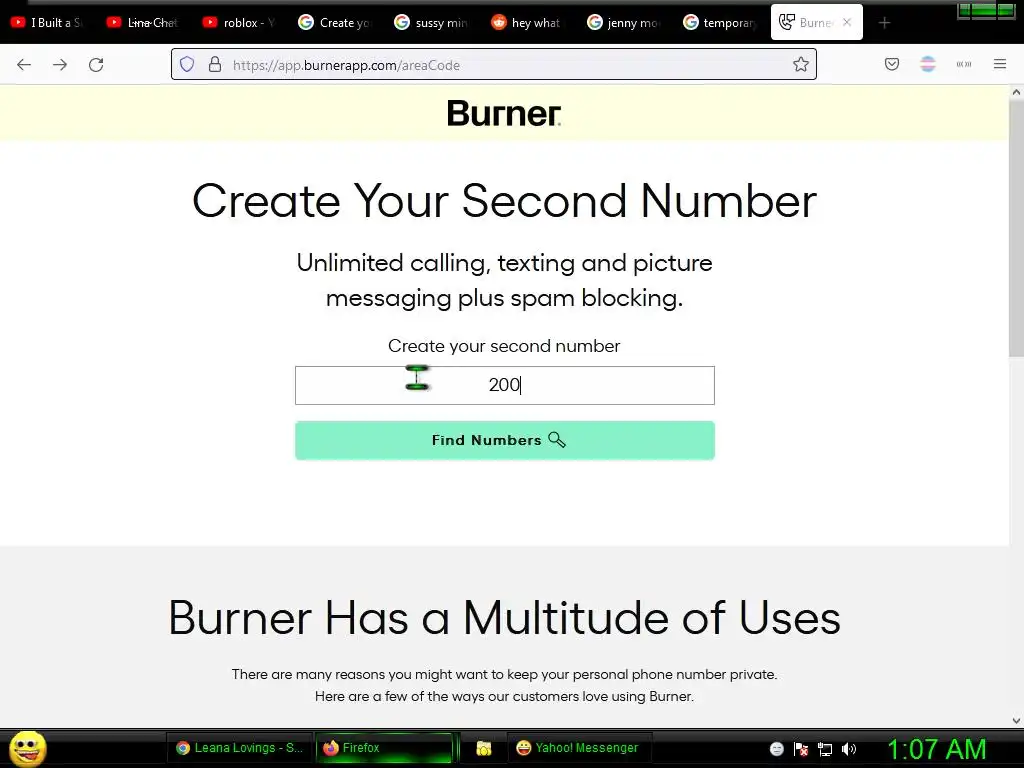Viewport: 1024px width, 768px height.
Task: Bookmark this page with the star icon
Action: point(801,65)
